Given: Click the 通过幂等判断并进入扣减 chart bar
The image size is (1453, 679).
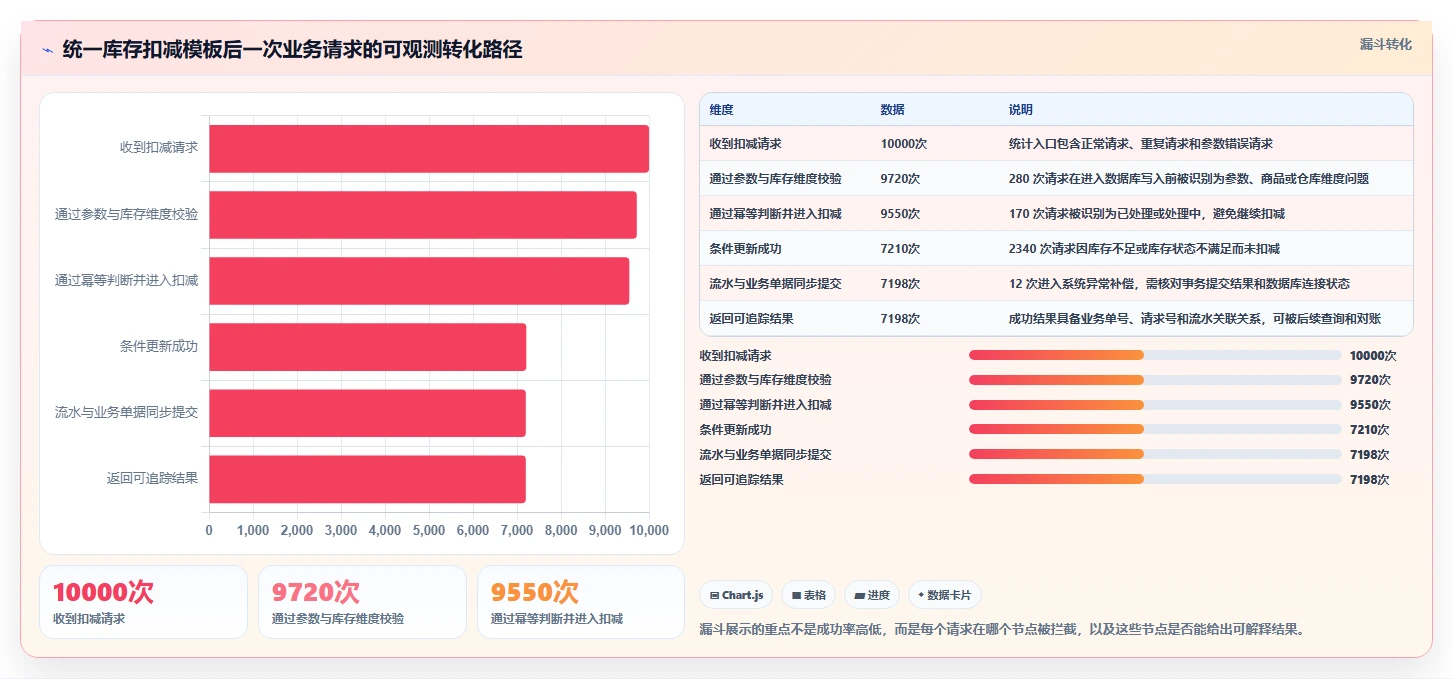Looking at the screenshot, I should point(419,281).
